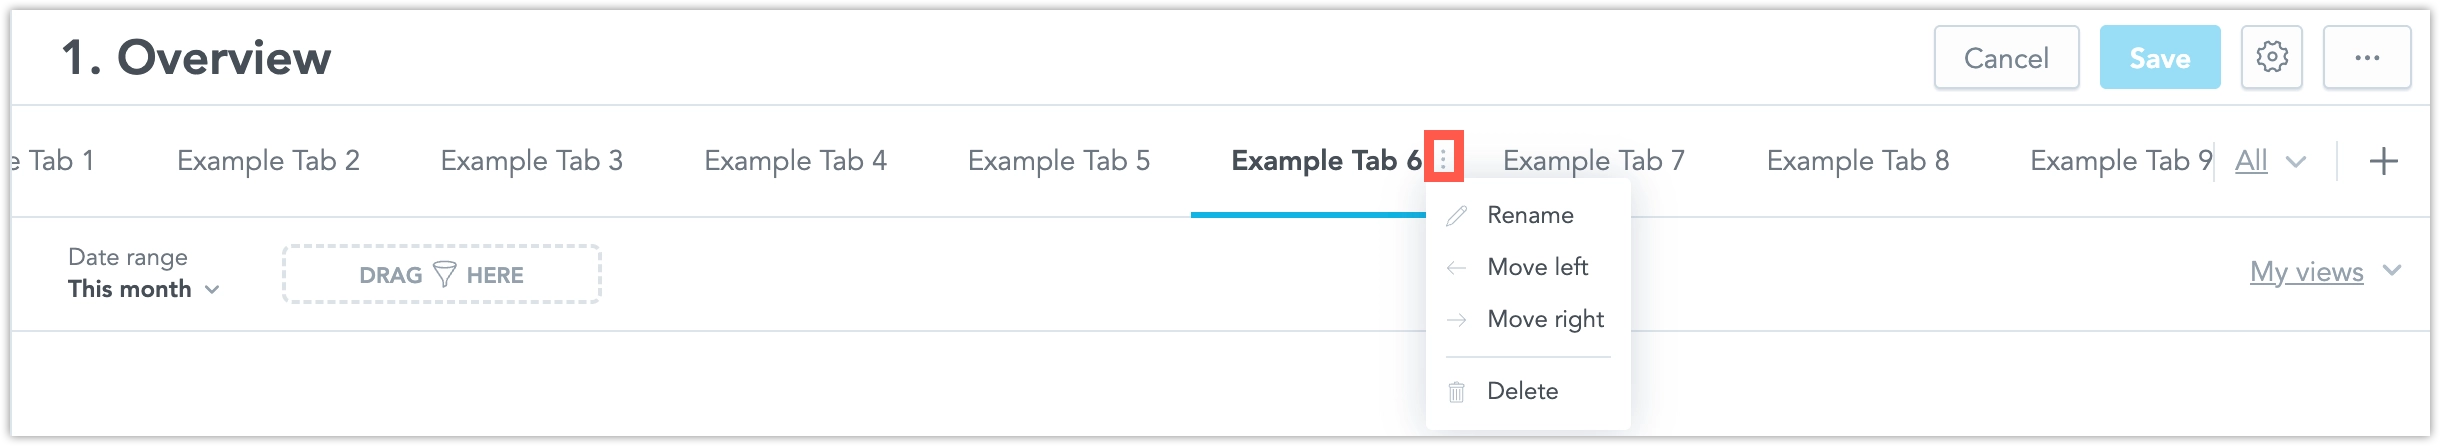Viewport: 2440px width, 446px height.
Task: Switch to Example Tab 3
Action: click(531, 161)
